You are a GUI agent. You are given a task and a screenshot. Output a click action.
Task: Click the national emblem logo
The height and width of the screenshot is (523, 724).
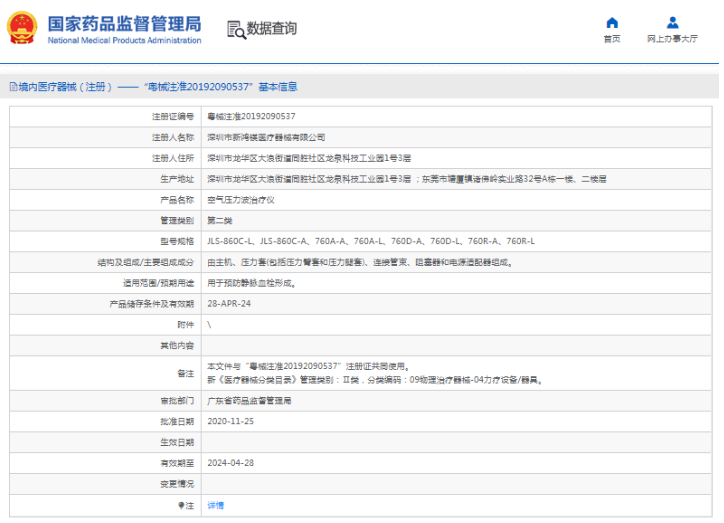[22, 28]
